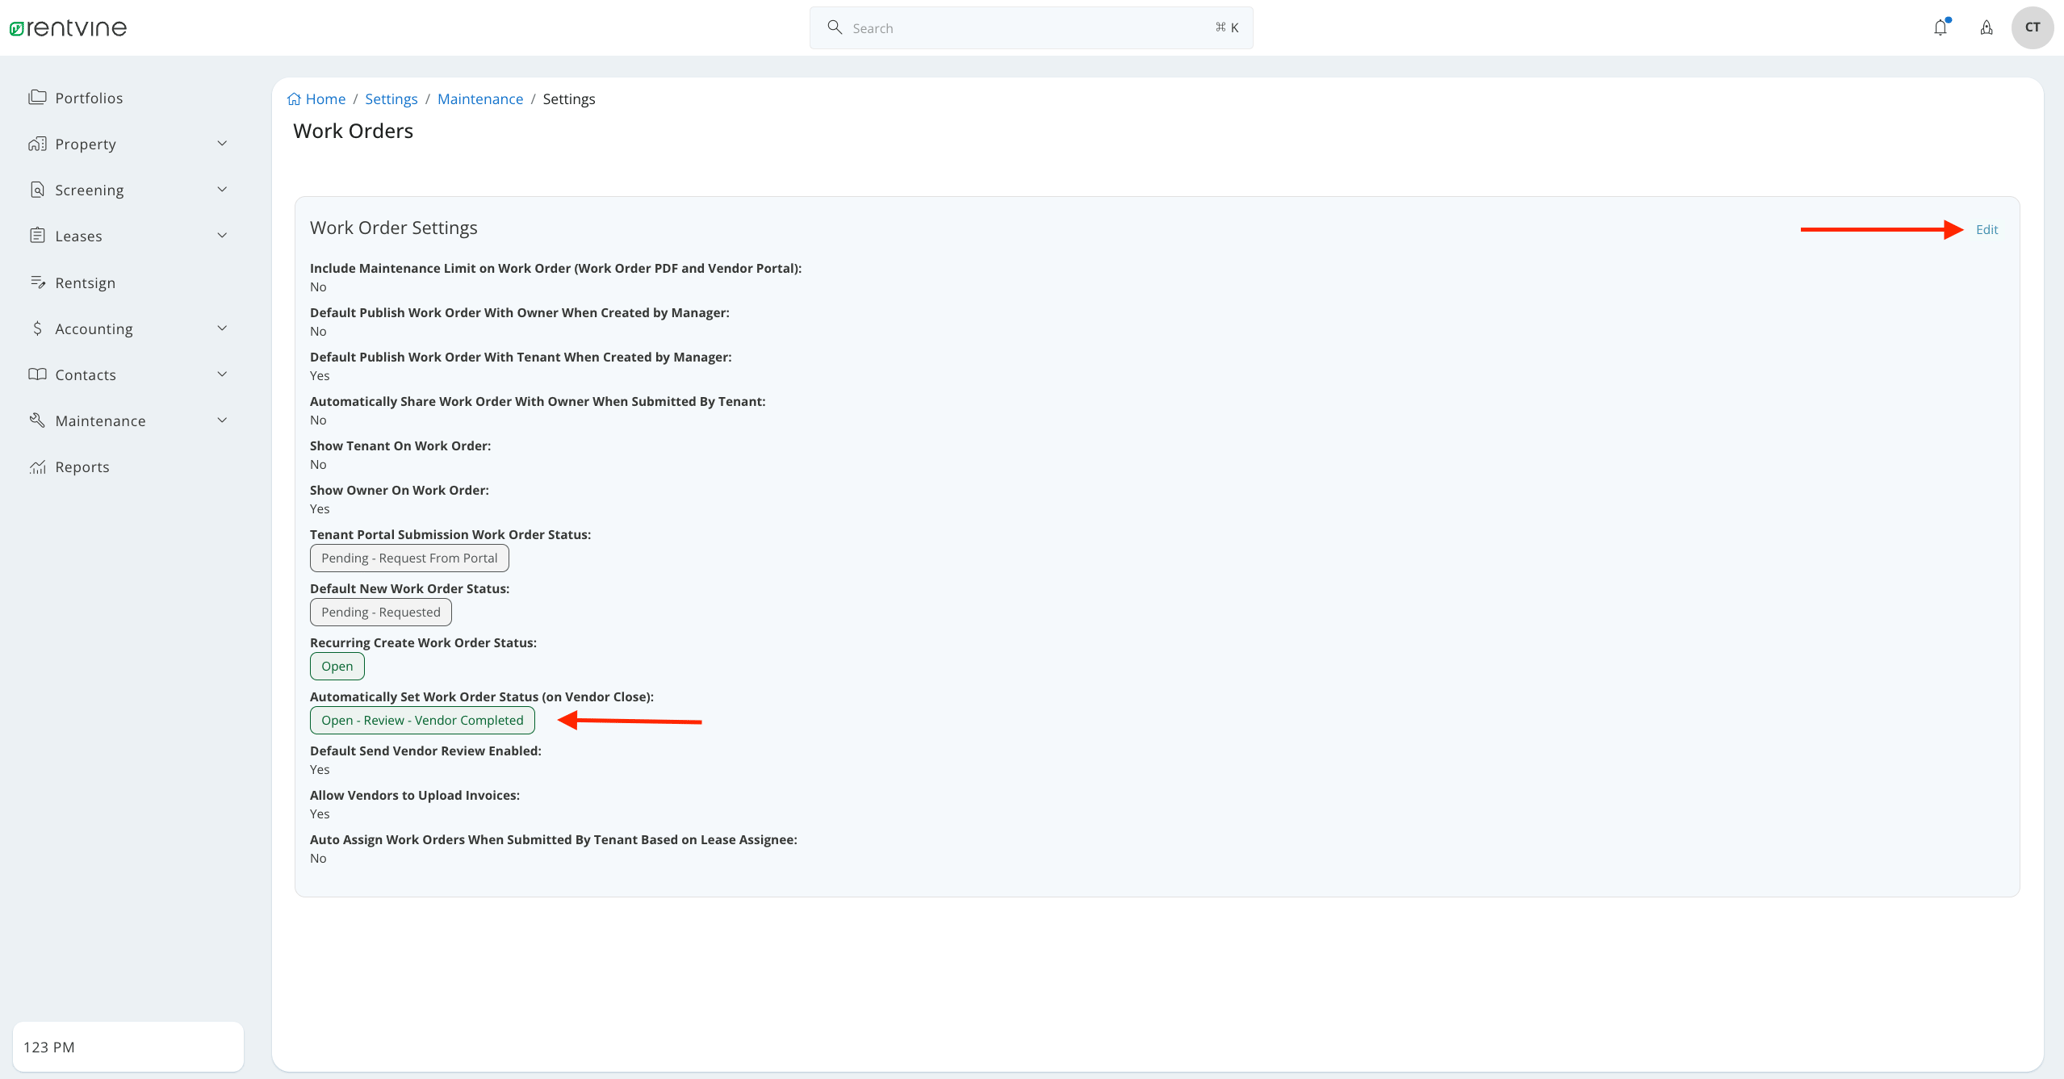Viewport: 2064px width, 1079px height.
Task: Click the Rentvine logo
Action: coord(67,27)
